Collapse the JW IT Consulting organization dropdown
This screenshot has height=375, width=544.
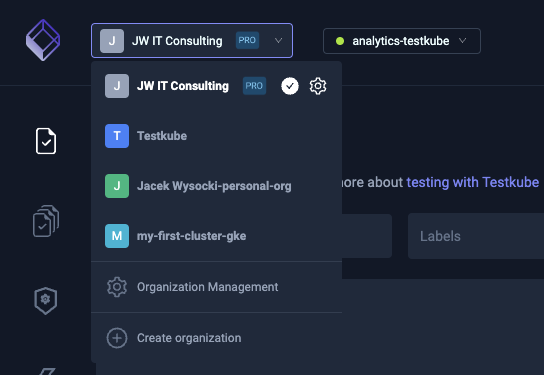pos(192,41)
